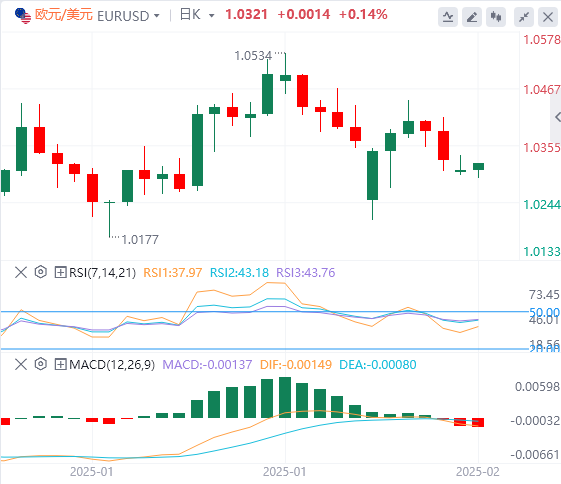
Task: Expand the RSI panel with plus box
Action: click(x=60, y=273)
